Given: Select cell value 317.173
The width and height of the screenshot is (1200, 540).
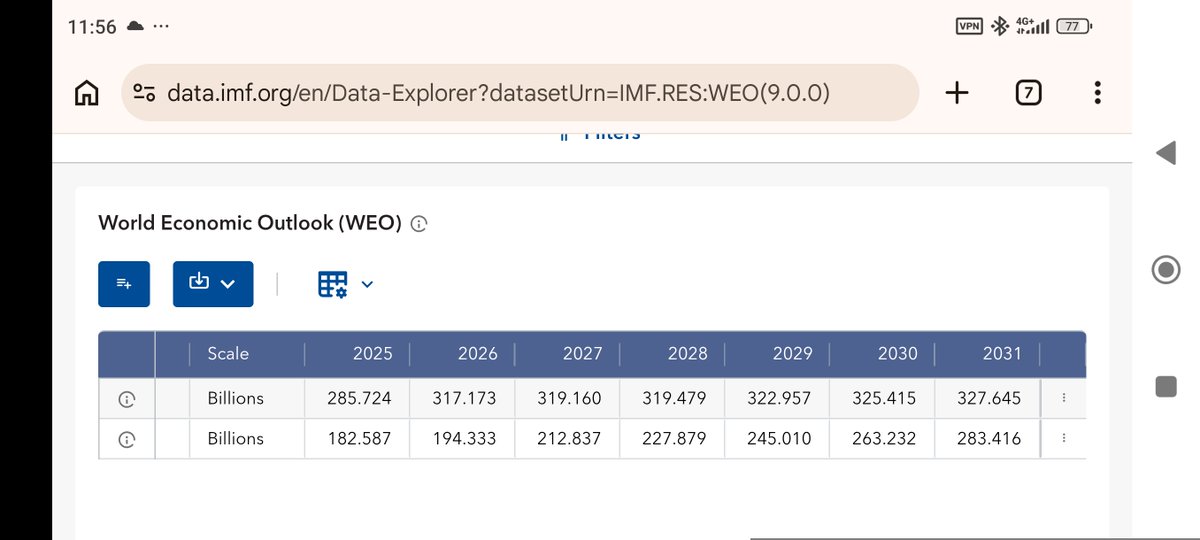Looking at the screenshot, I should coord(464,398).
